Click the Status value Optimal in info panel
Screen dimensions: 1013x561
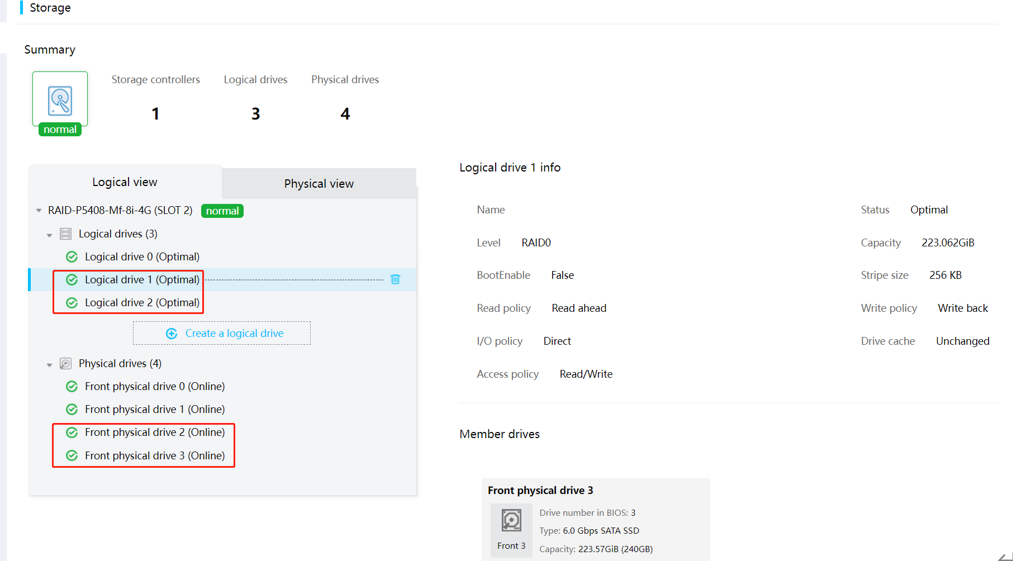(929, 210)
